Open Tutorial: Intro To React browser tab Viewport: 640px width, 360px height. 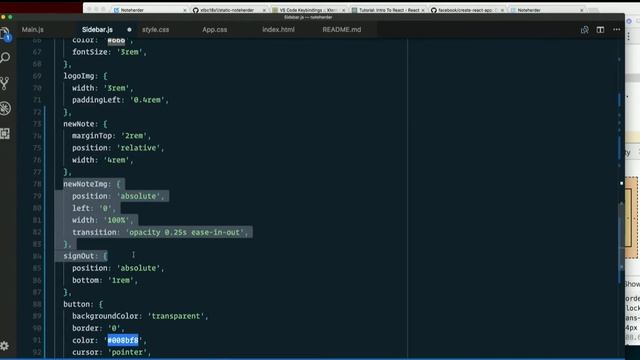[x=388, y=10]
